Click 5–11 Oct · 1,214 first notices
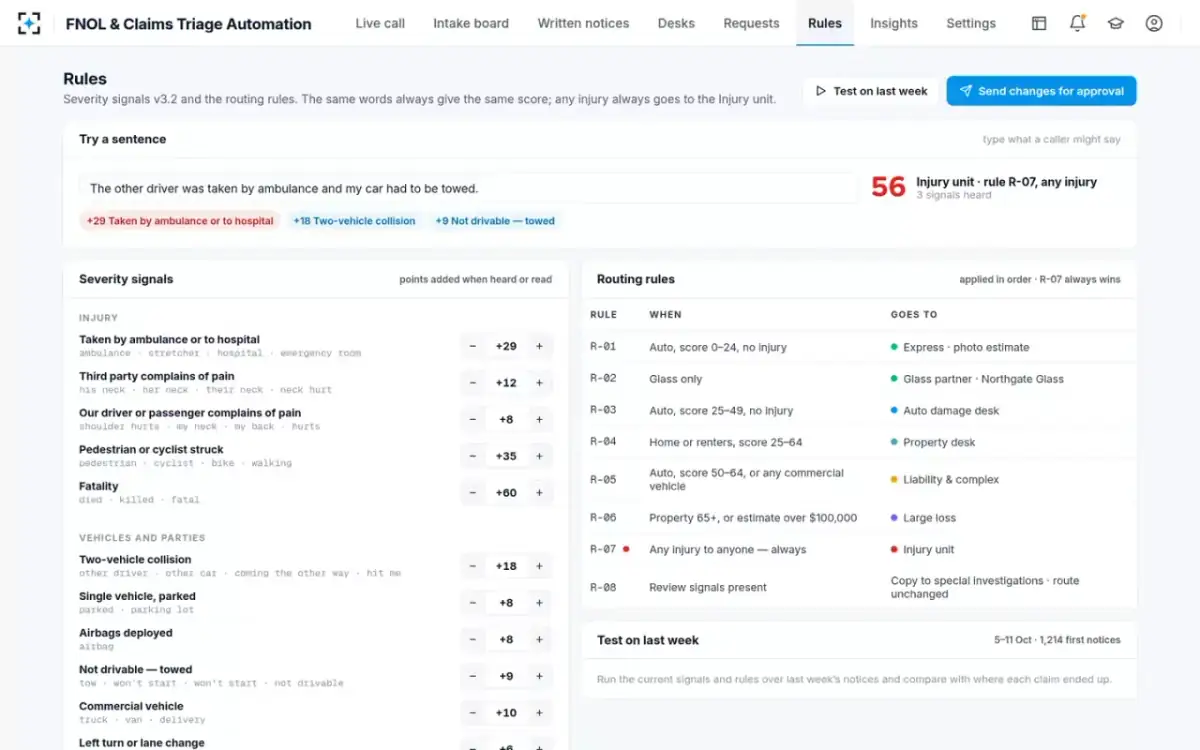 (1057, 640)
